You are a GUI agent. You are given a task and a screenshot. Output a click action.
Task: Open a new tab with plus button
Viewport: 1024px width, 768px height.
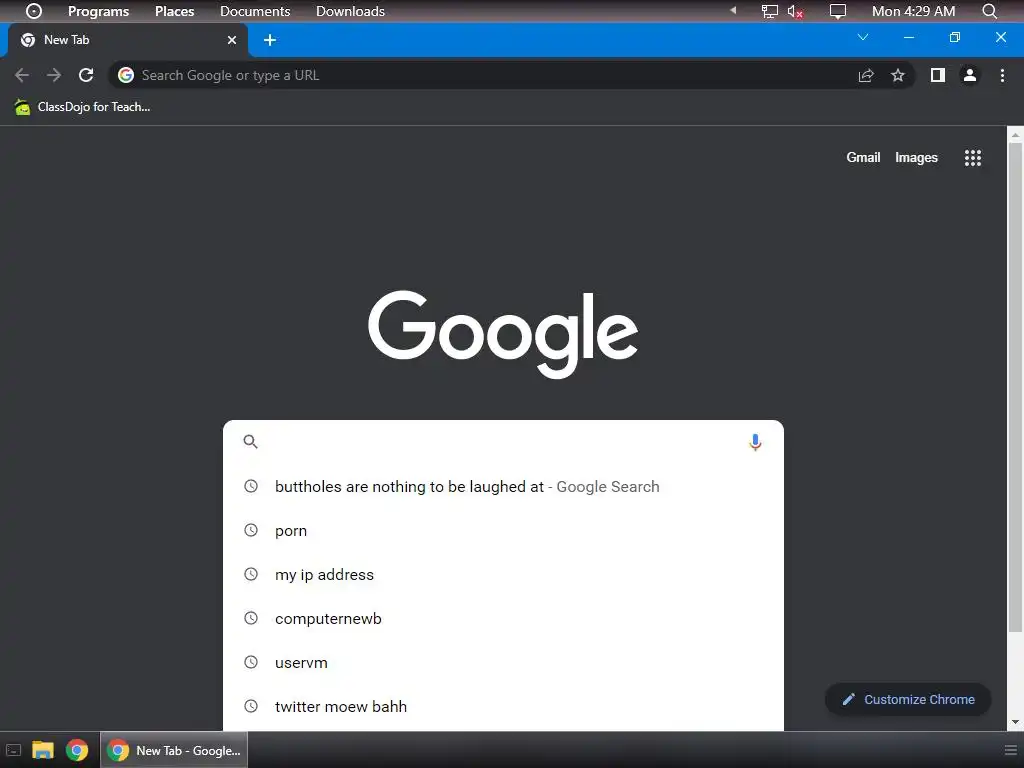pos(270,40)
